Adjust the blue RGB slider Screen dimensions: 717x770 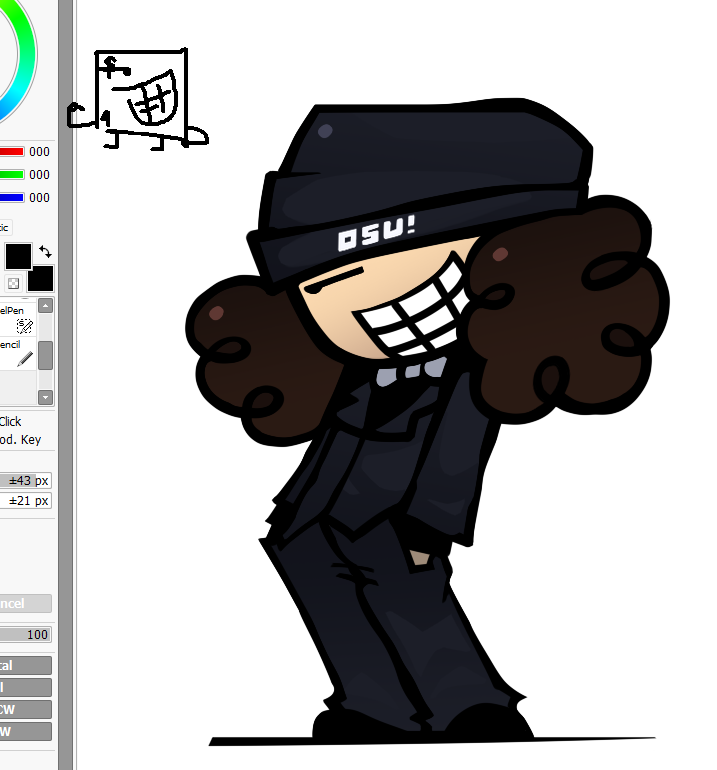coord(12,198)
